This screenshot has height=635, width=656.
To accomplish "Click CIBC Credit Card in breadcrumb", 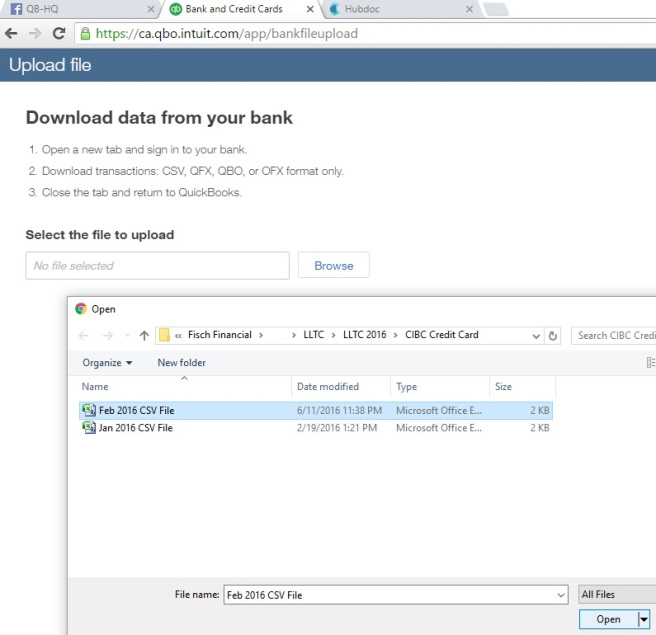I will [441, 335].
